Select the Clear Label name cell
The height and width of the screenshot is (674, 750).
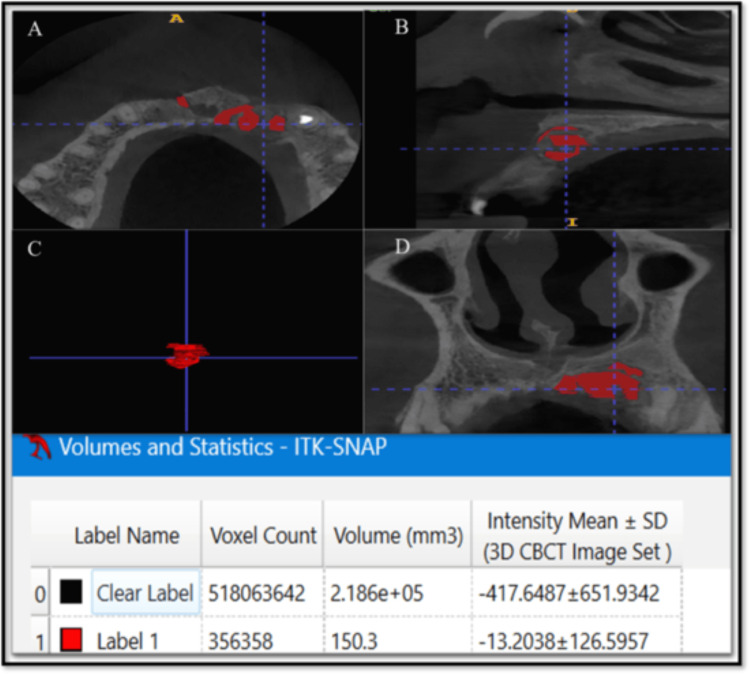click(145, 593)
